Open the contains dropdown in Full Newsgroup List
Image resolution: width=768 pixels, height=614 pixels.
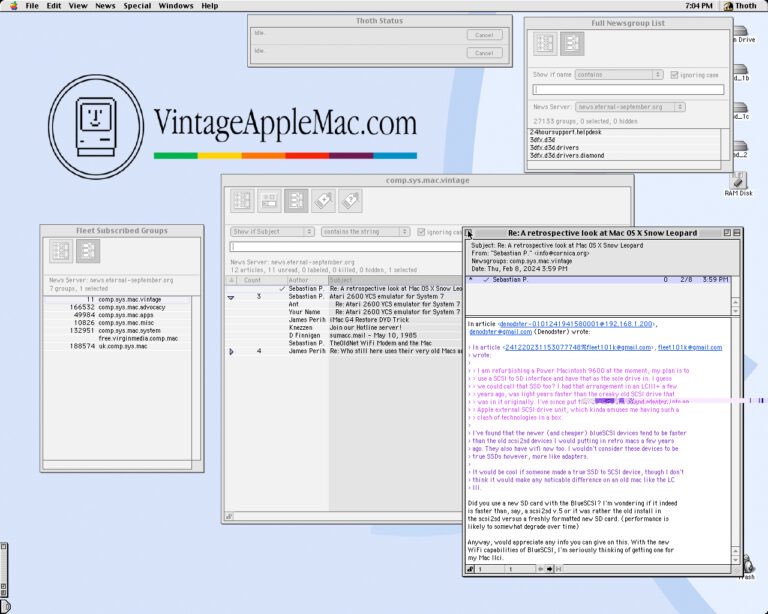[x=619, y=74]
